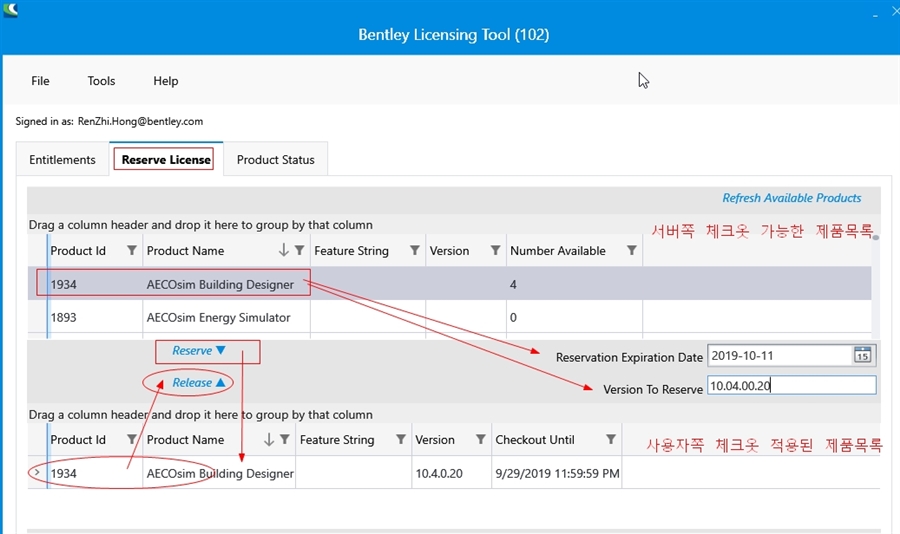Filter the bottom Feature String column

(400, 440)
